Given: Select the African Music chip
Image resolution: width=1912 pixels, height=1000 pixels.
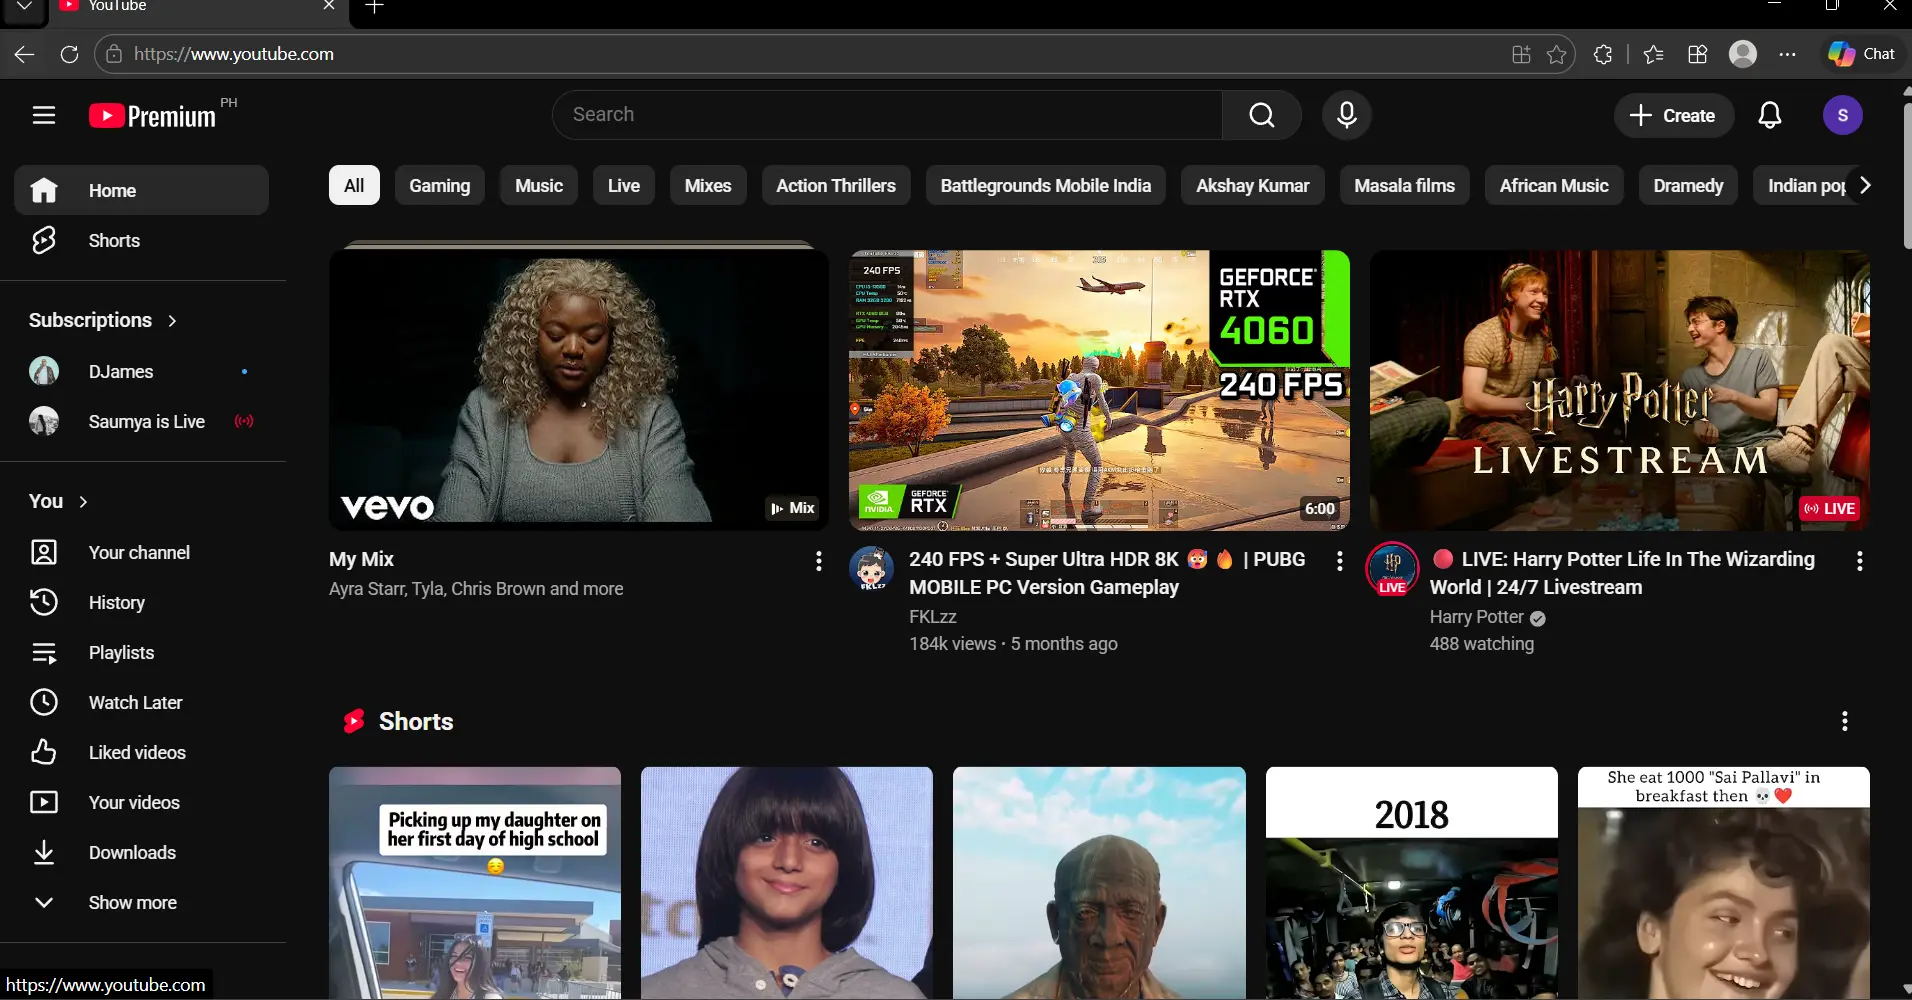Looking at the screenshot, I should (1554, 185).
